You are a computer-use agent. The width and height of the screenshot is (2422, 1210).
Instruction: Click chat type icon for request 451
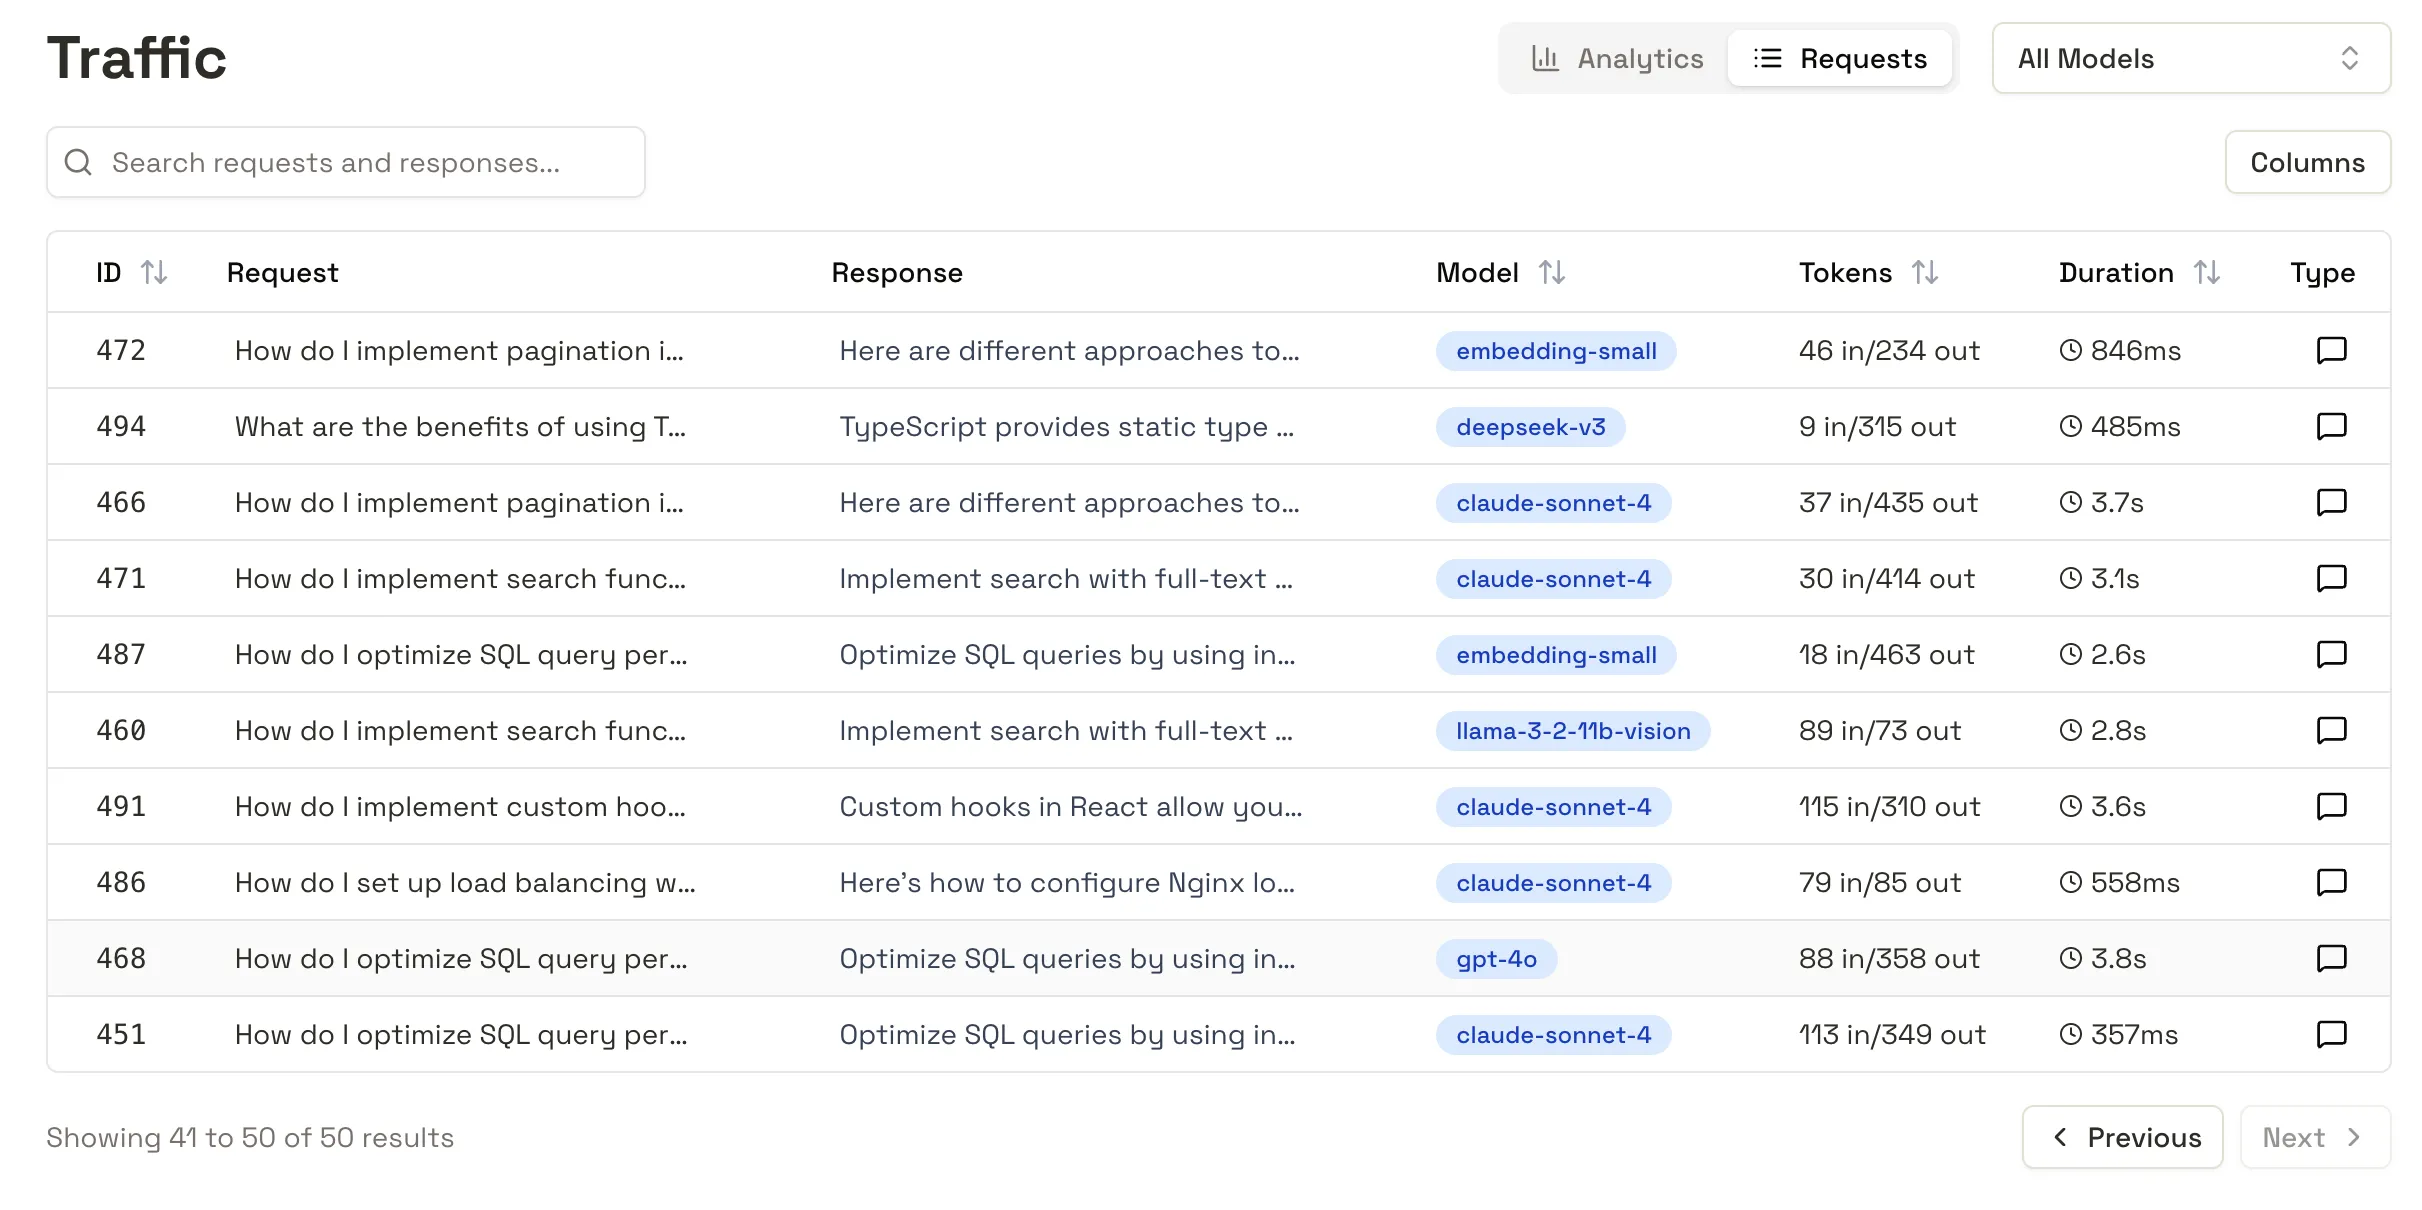tap(2331, 1034)
